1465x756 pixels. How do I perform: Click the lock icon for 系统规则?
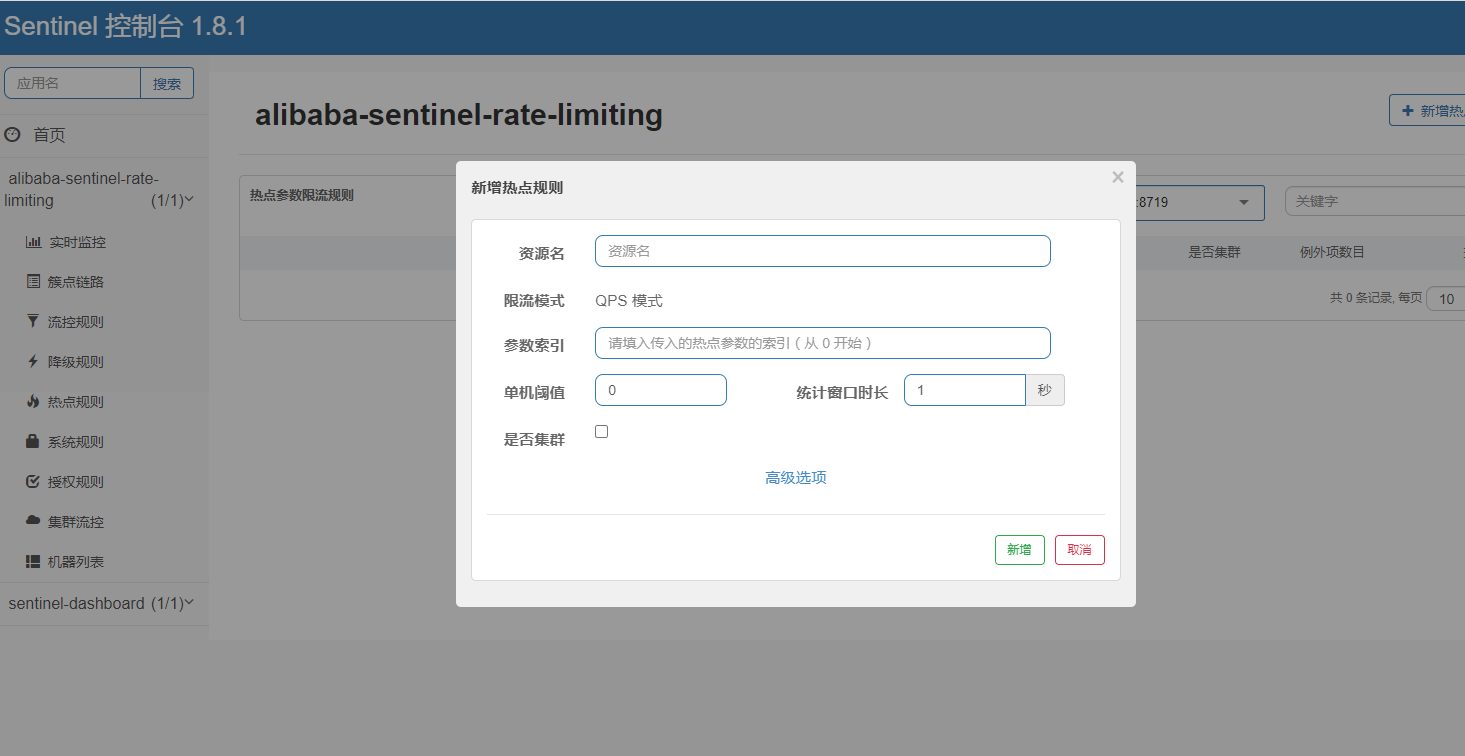coord(33,441)
